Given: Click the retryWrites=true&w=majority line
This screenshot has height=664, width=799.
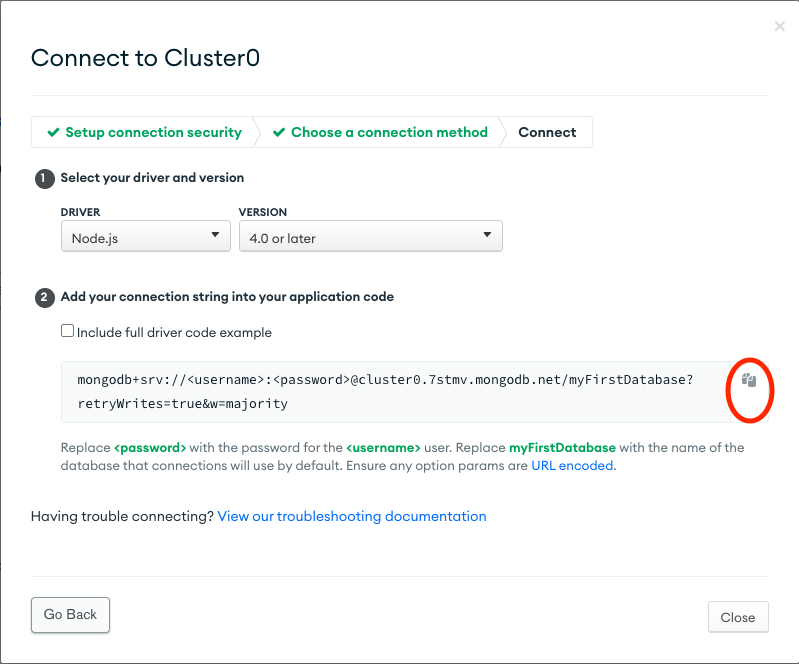Looking at the screenshot, I should [x=182, y=404].
